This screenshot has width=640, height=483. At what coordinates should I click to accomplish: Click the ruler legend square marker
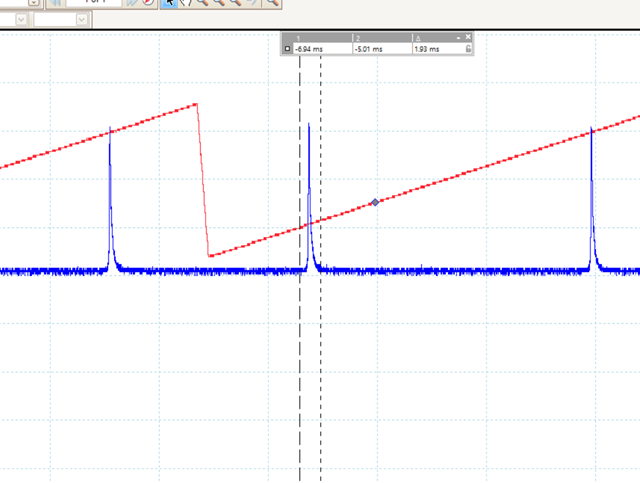click(287, 49)
